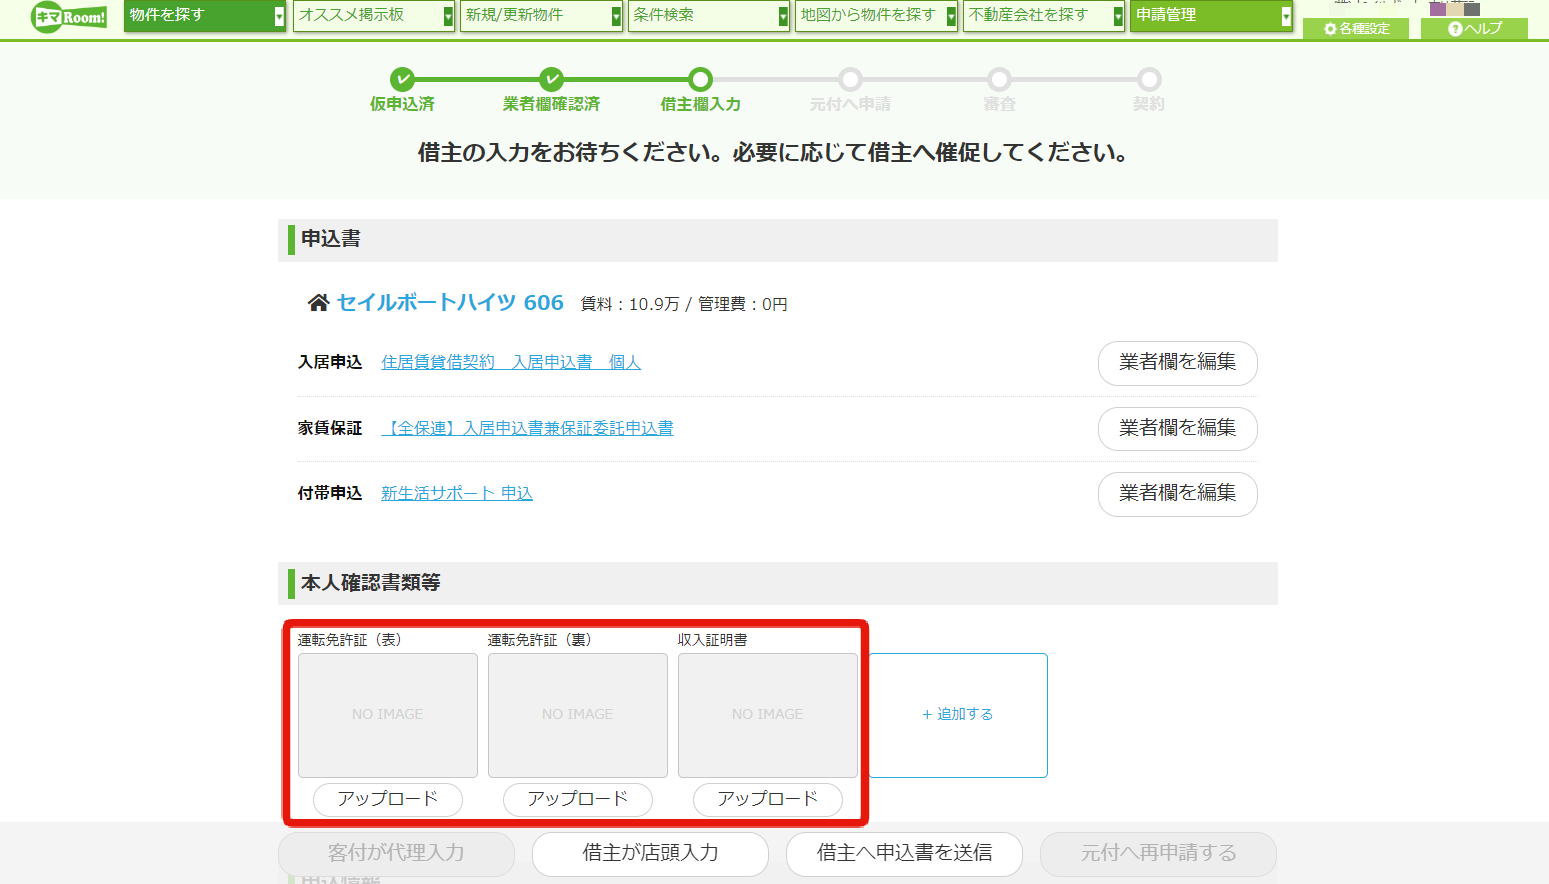Click the 収入証明書 NO IMAGE thumbnail
Image resolution: width=1549 pixels, height=884 pixels.
pos(768,715)
